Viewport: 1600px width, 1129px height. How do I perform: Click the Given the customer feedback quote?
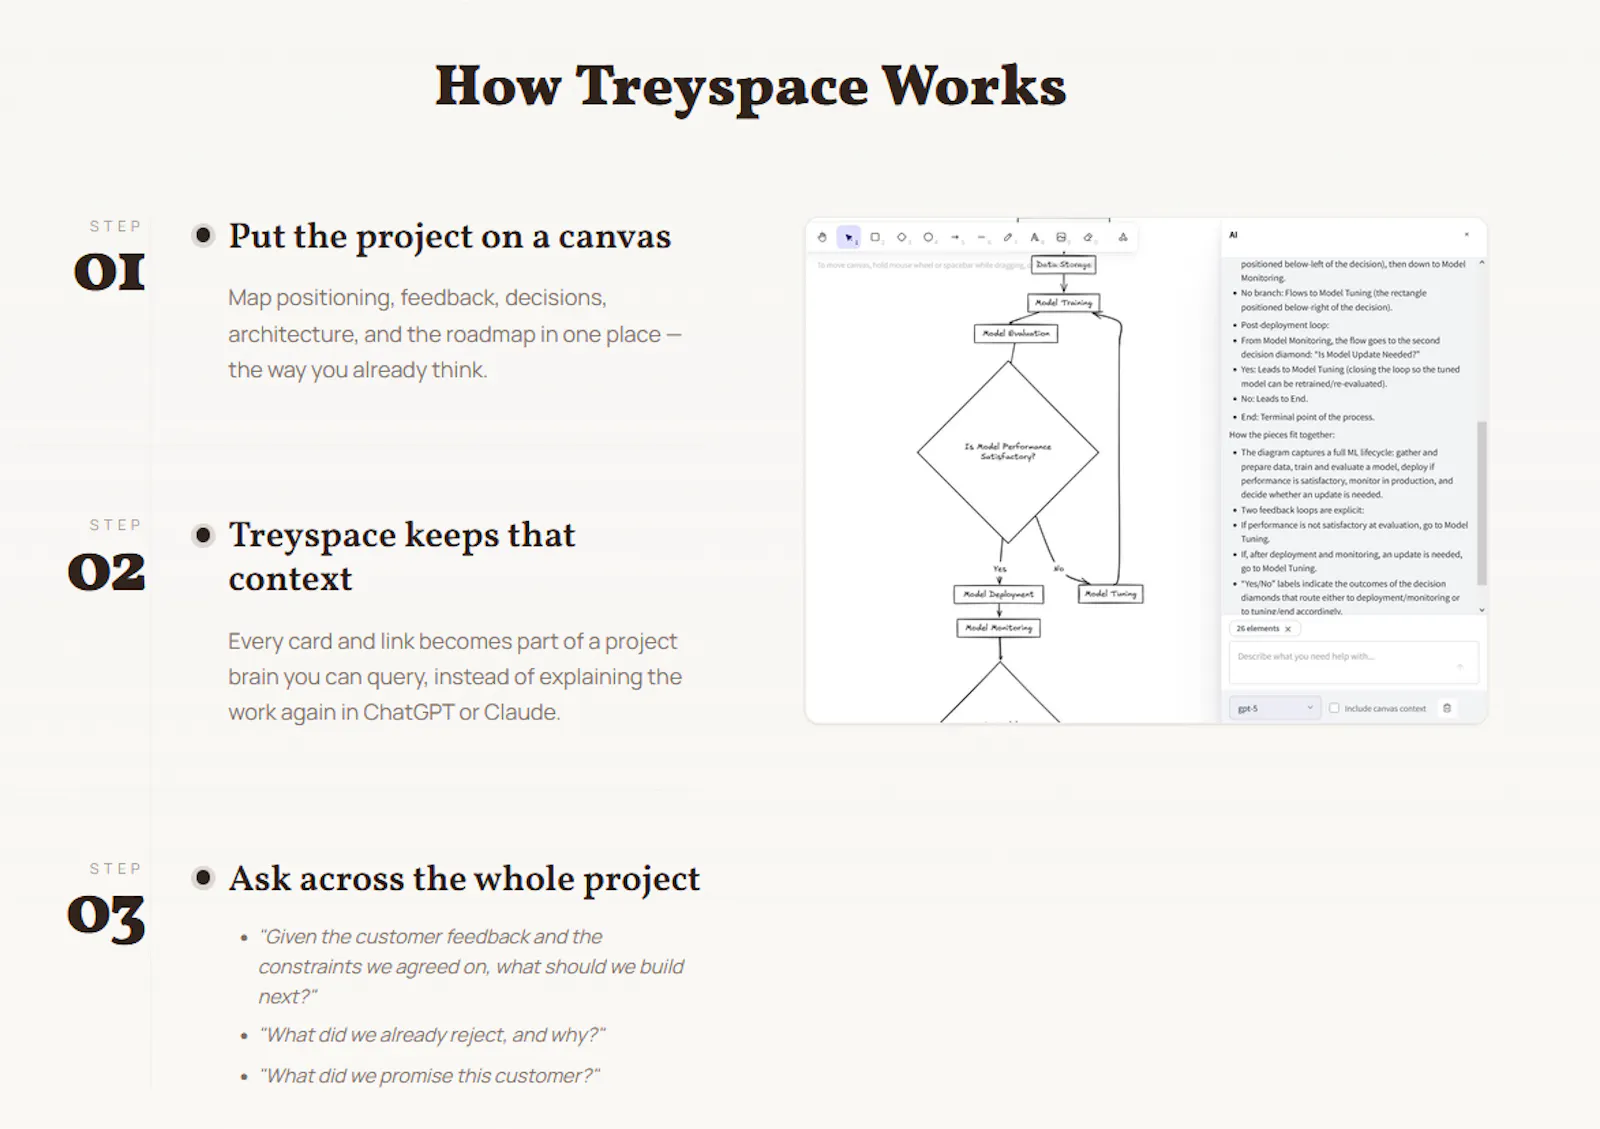click(x=471, y=966)
